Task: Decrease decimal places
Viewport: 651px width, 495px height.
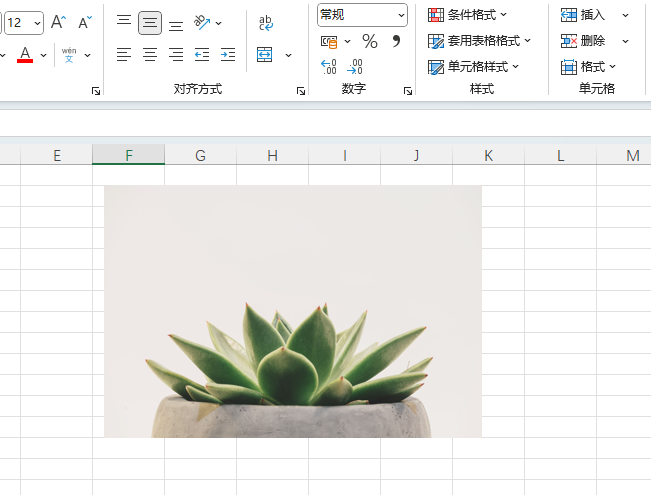Action: (355, 66)
